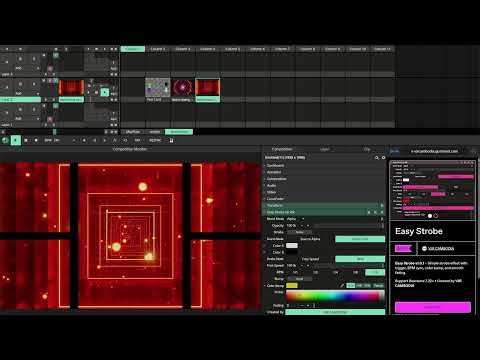
Task: Launch the red circular ring clip thumbnail
Action: (x=183, y=87)
